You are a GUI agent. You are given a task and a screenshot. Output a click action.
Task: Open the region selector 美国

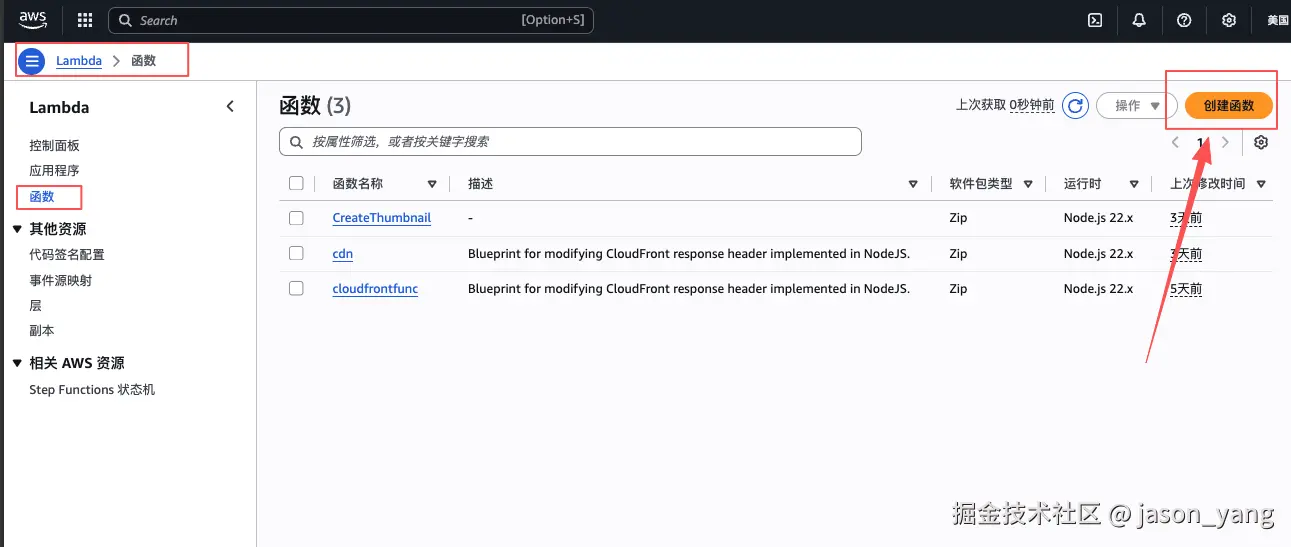1277,20
